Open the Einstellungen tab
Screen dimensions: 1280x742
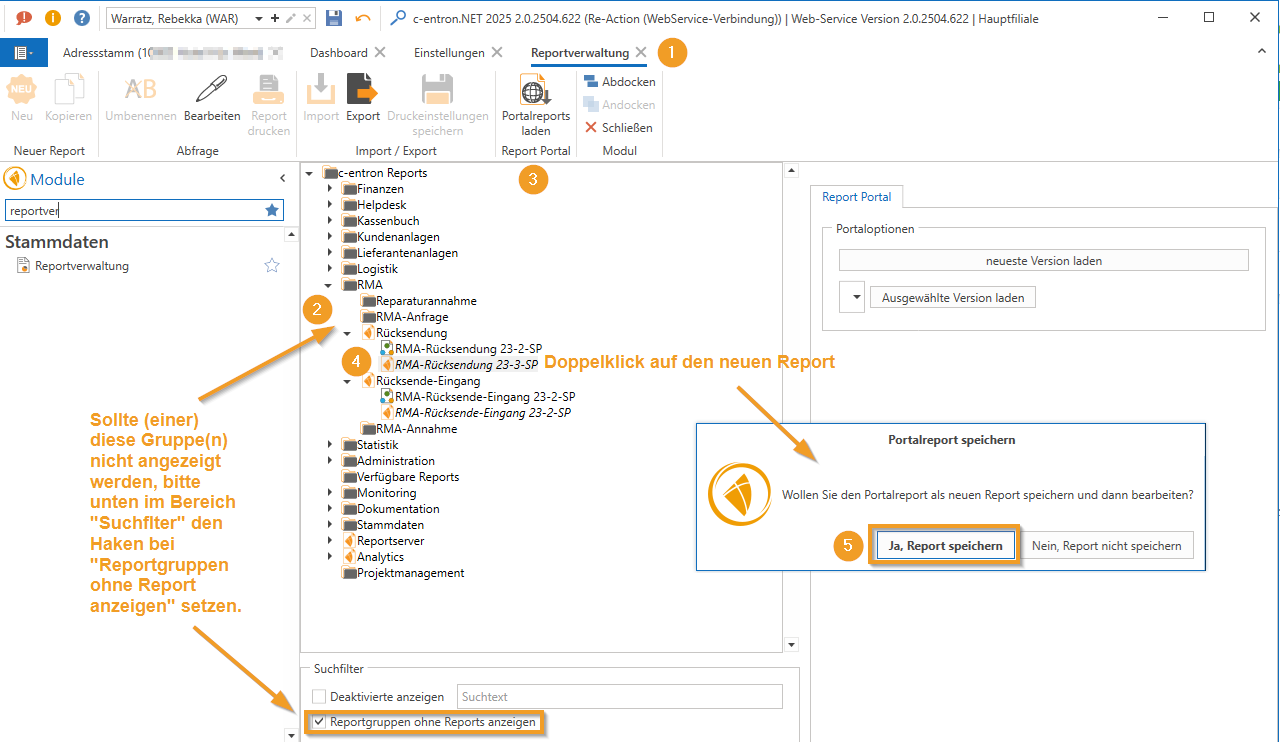449,53
